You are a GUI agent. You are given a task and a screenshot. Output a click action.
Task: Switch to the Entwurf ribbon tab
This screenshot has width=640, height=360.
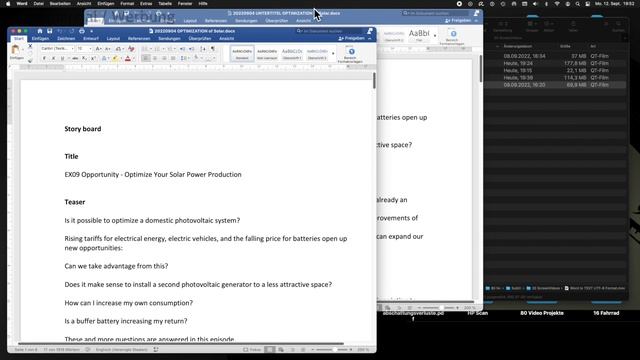91,38
